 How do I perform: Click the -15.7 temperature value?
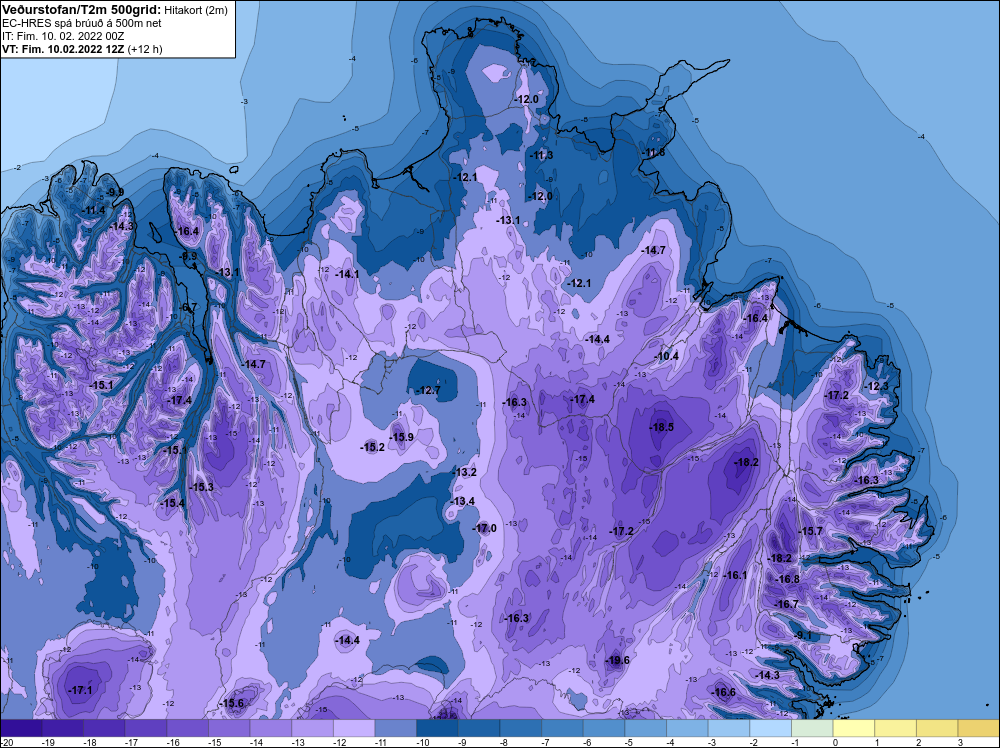tap(811, 531)
